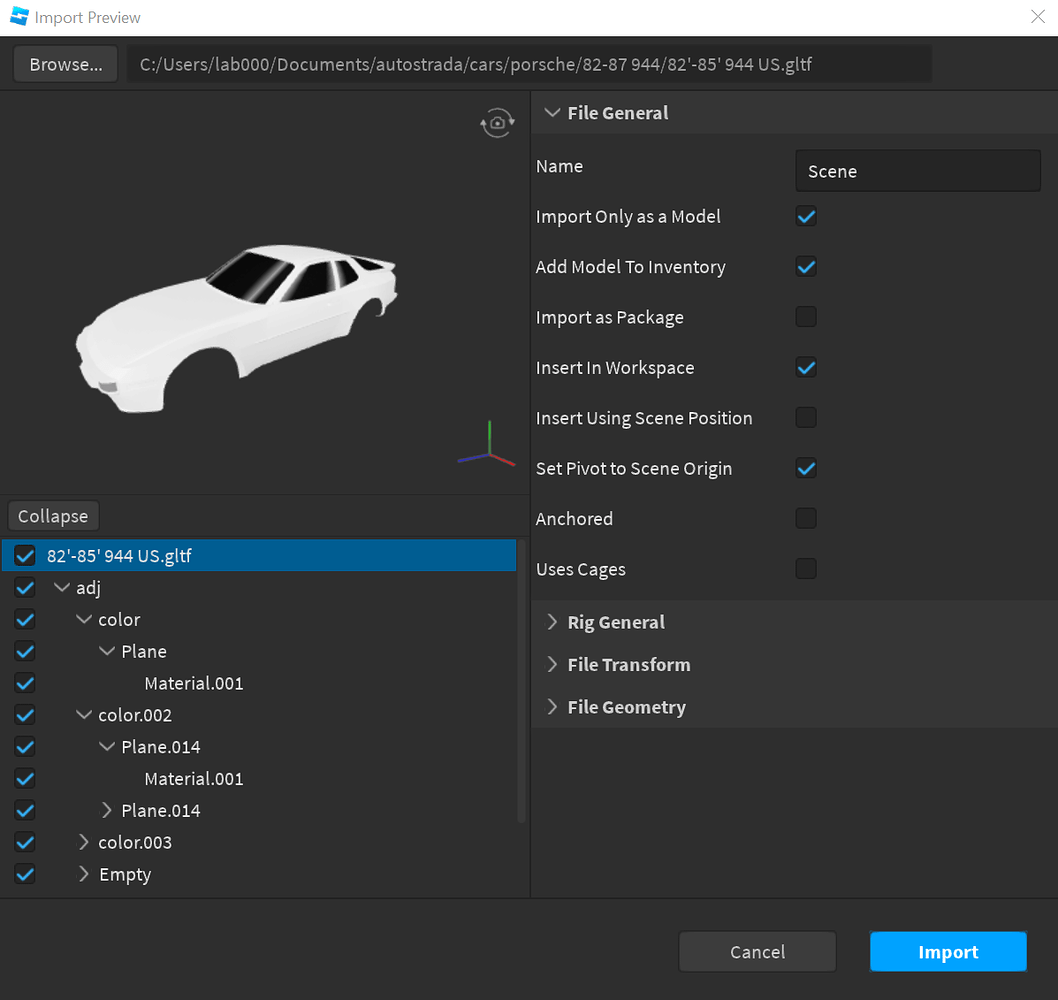Expand the Rig General section
Viewport: 1058px width, 1000px height.
[x=552, y=621]
